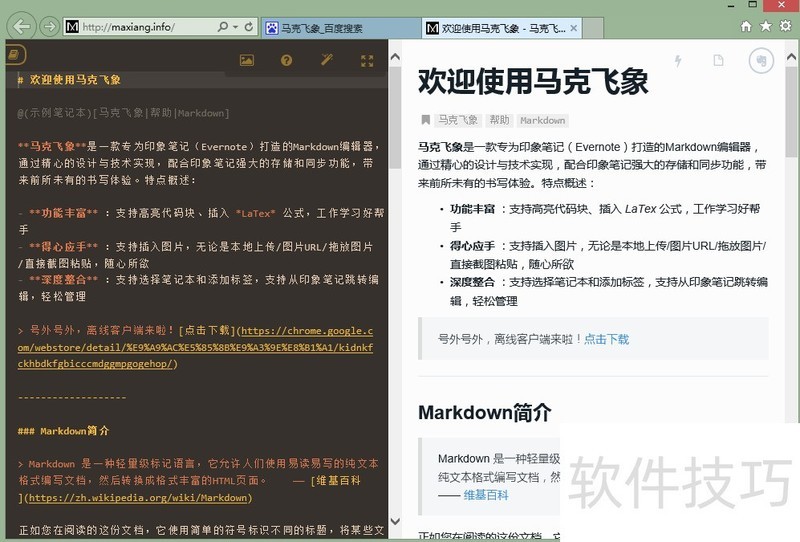This screenshot has width=800, height=542.
Task: Refresh the page with the reload icon
Action: (249, 27)
